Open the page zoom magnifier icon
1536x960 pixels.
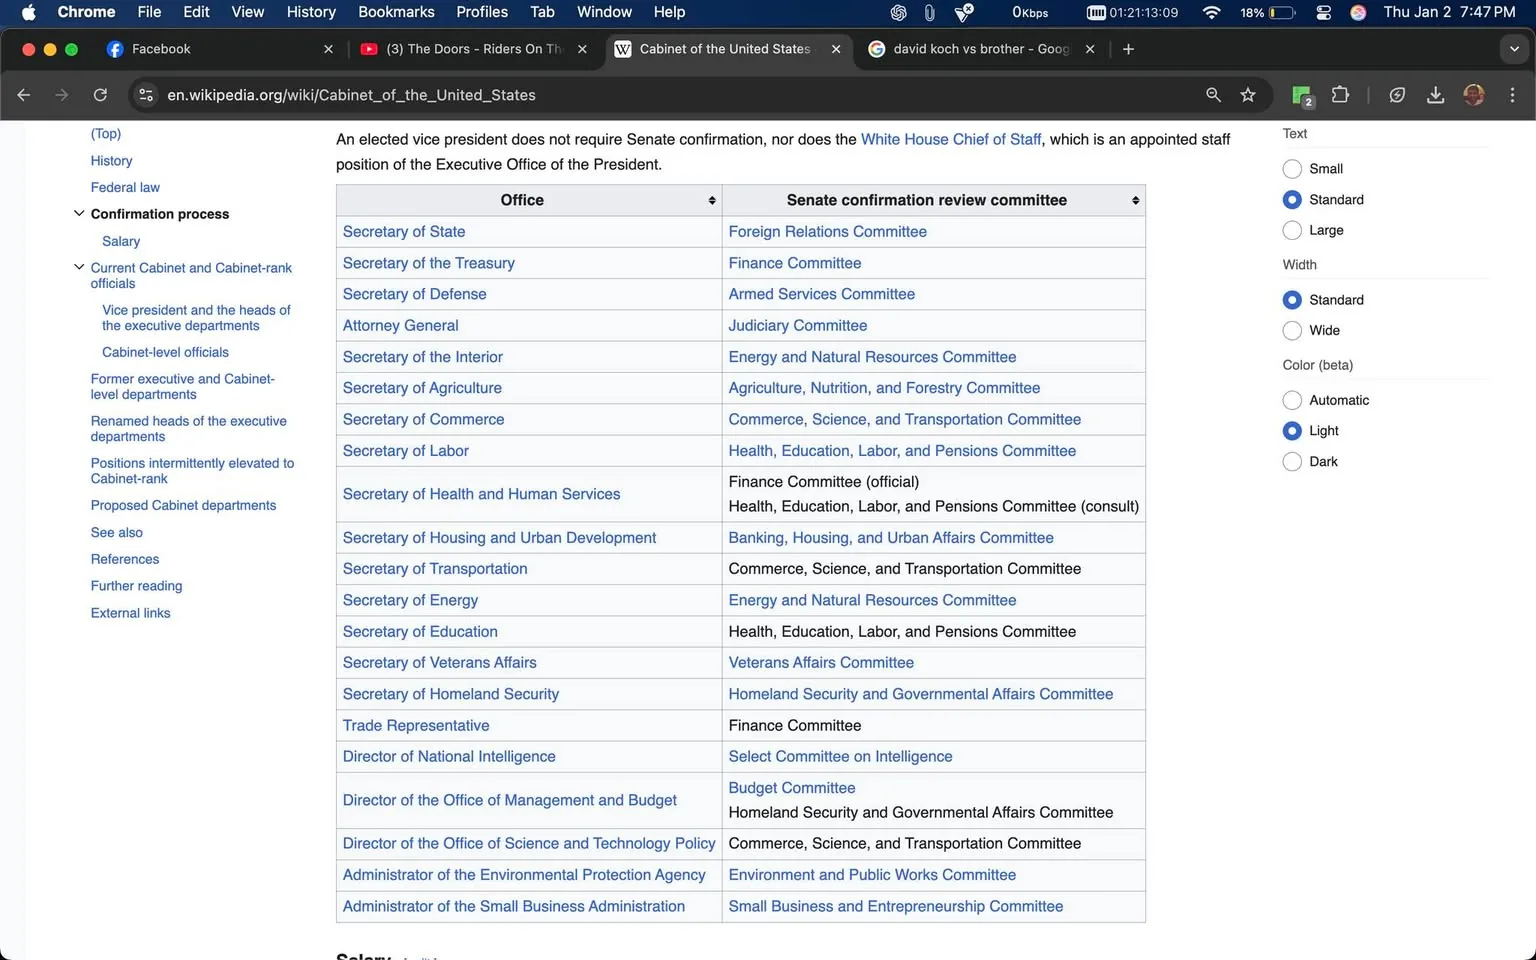click(x=1213, y=94)
